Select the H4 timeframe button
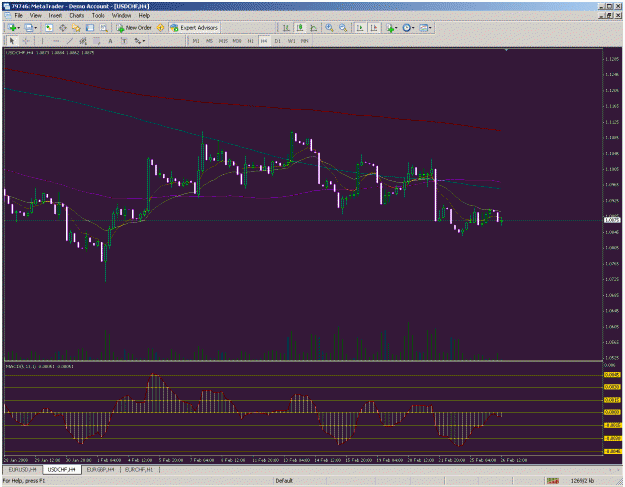Viewport: 625px width, 487px height. 264,41
